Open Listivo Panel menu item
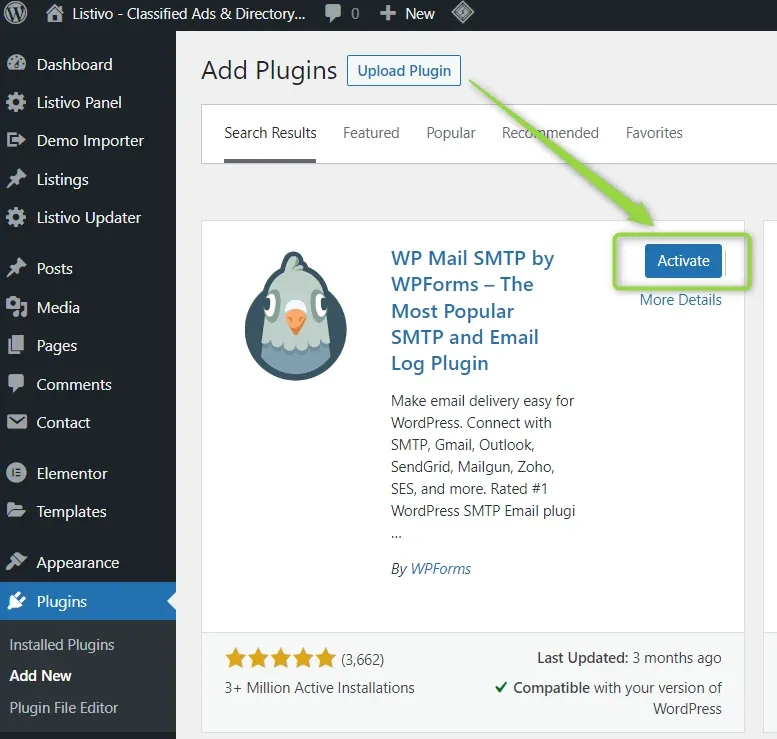This screenshot has width=777, height=739. click(x=79, y=103)
